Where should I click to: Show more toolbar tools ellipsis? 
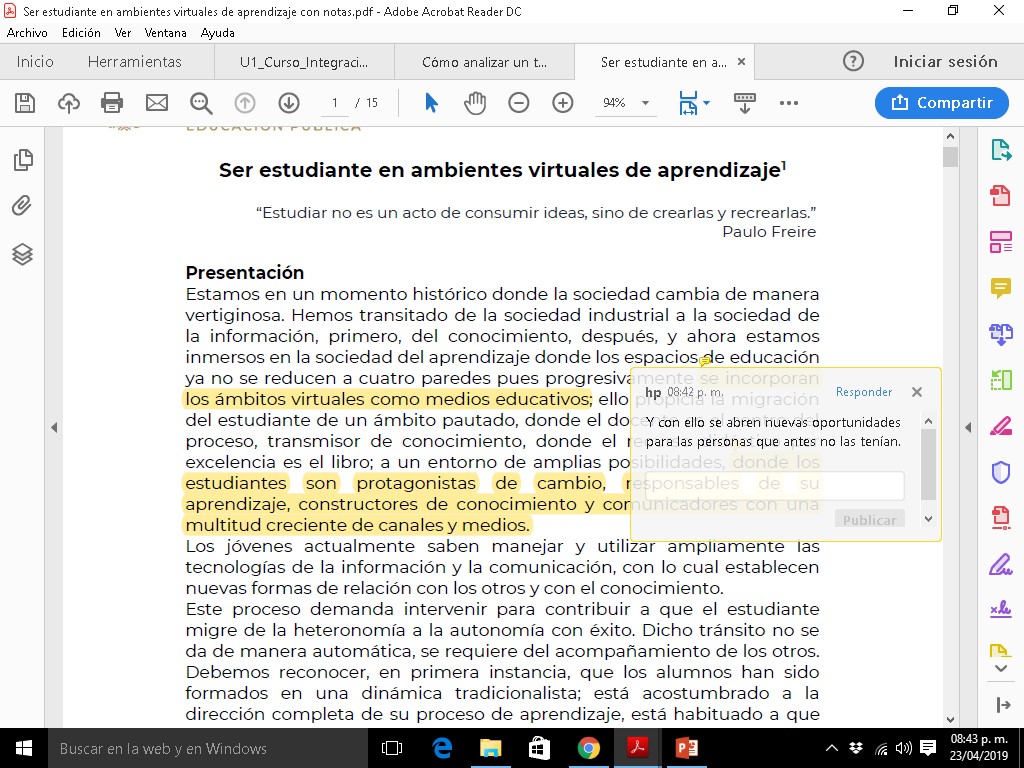pyautogui.click(x=788, y=103)
